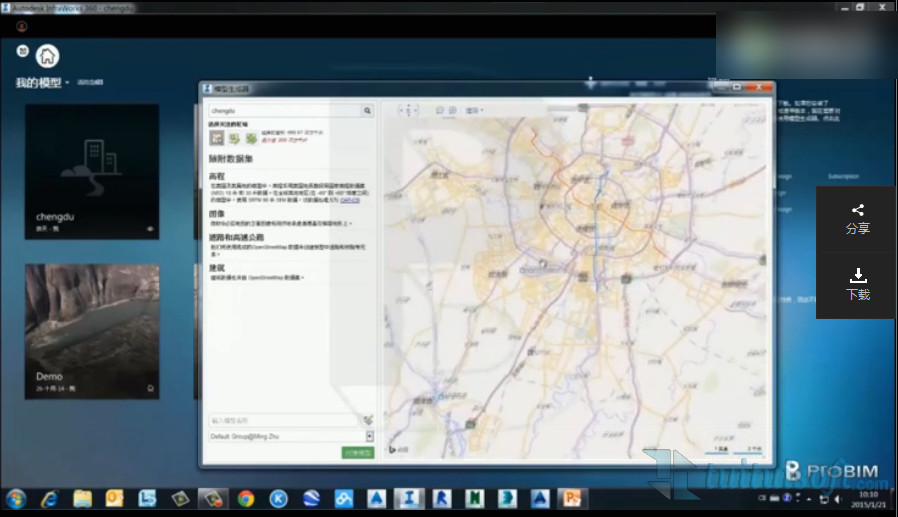Click the Home icon in InfraWorks
The width and height of the screenshot is (898, 517).
pos(47,56)
